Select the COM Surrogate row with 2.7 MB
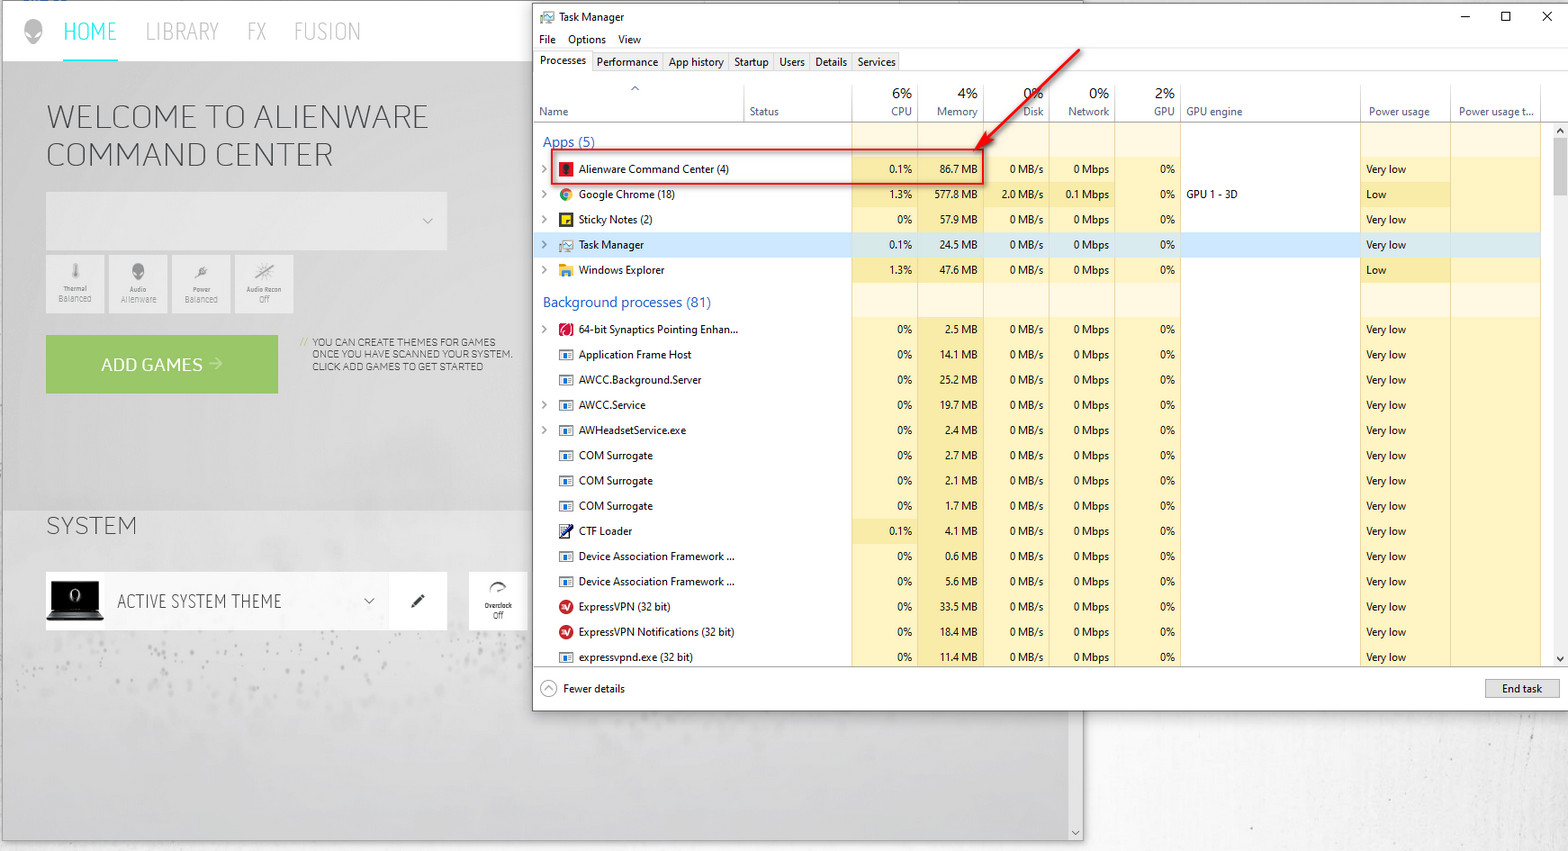 tap(1037, 456)
